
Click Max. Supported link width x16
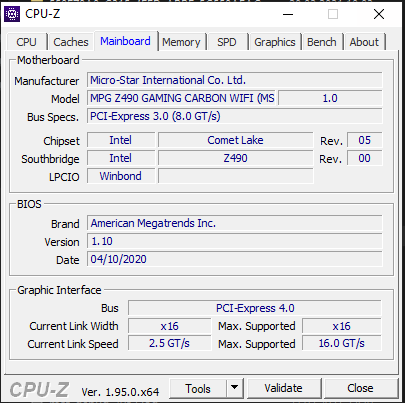click(342, 326)
